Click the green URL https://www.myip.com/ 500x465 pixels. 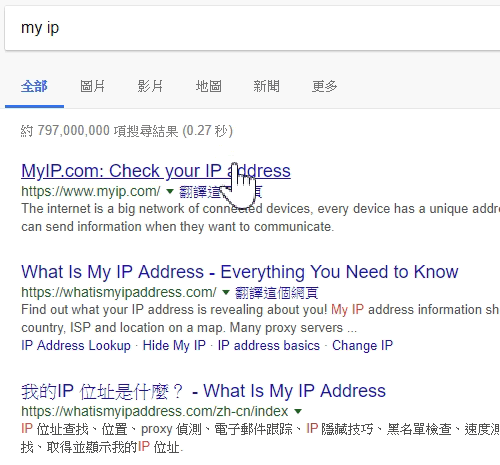click(x=91, y=191)
